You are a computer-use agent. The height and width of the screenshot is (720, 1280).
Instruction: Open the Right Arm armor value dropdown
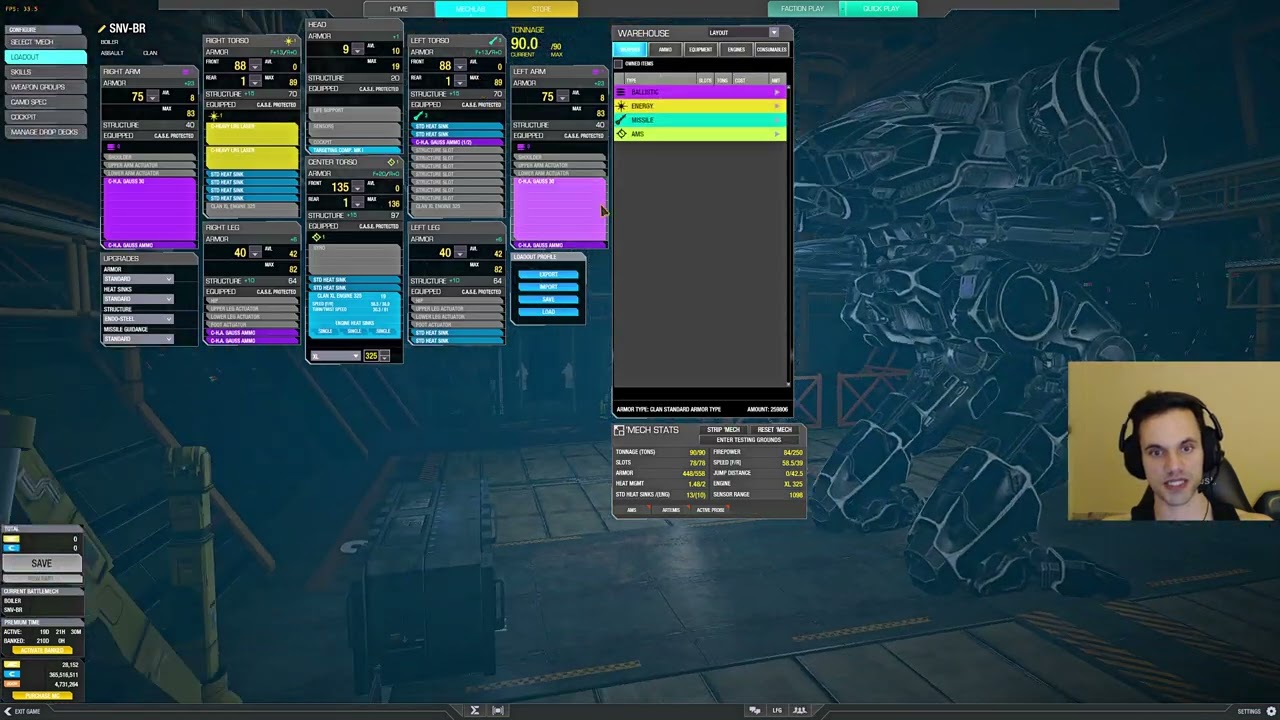click(152, 97)
